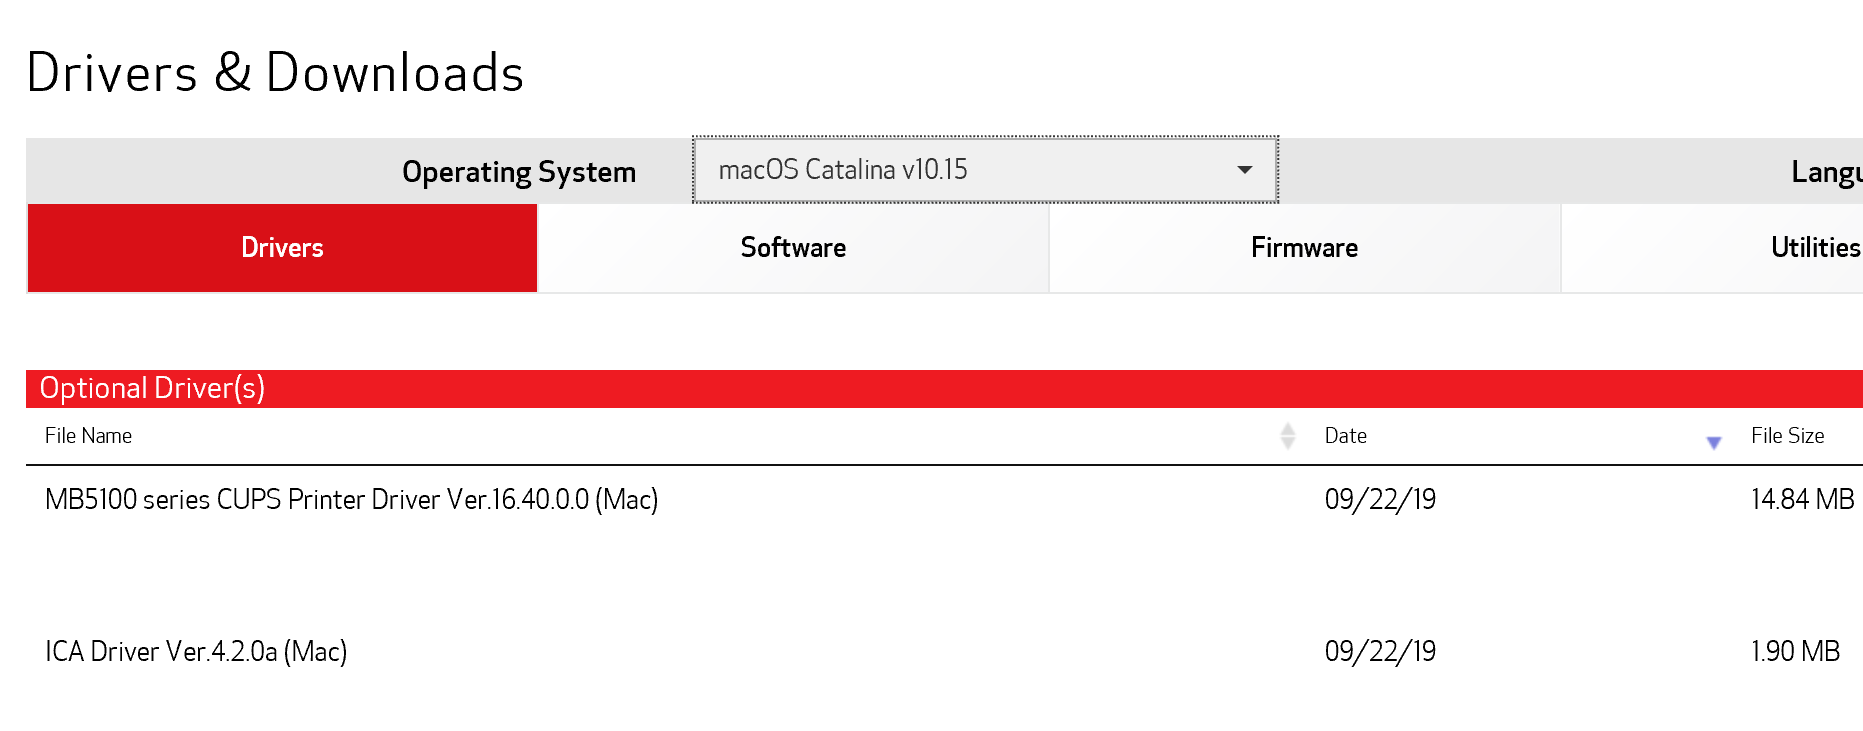Click the ICA Driver date 09/22/19
This screenshot has height=731, width=1863.
1380,652
